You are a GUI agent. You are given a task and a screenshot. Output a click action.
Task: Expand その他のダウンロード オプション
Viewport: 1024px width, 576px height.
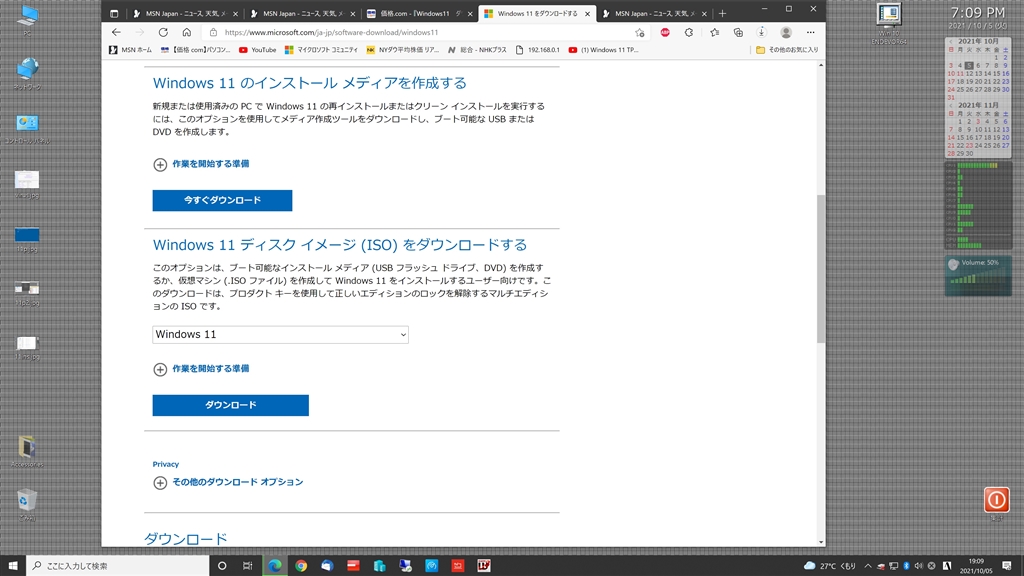(228, 483)
